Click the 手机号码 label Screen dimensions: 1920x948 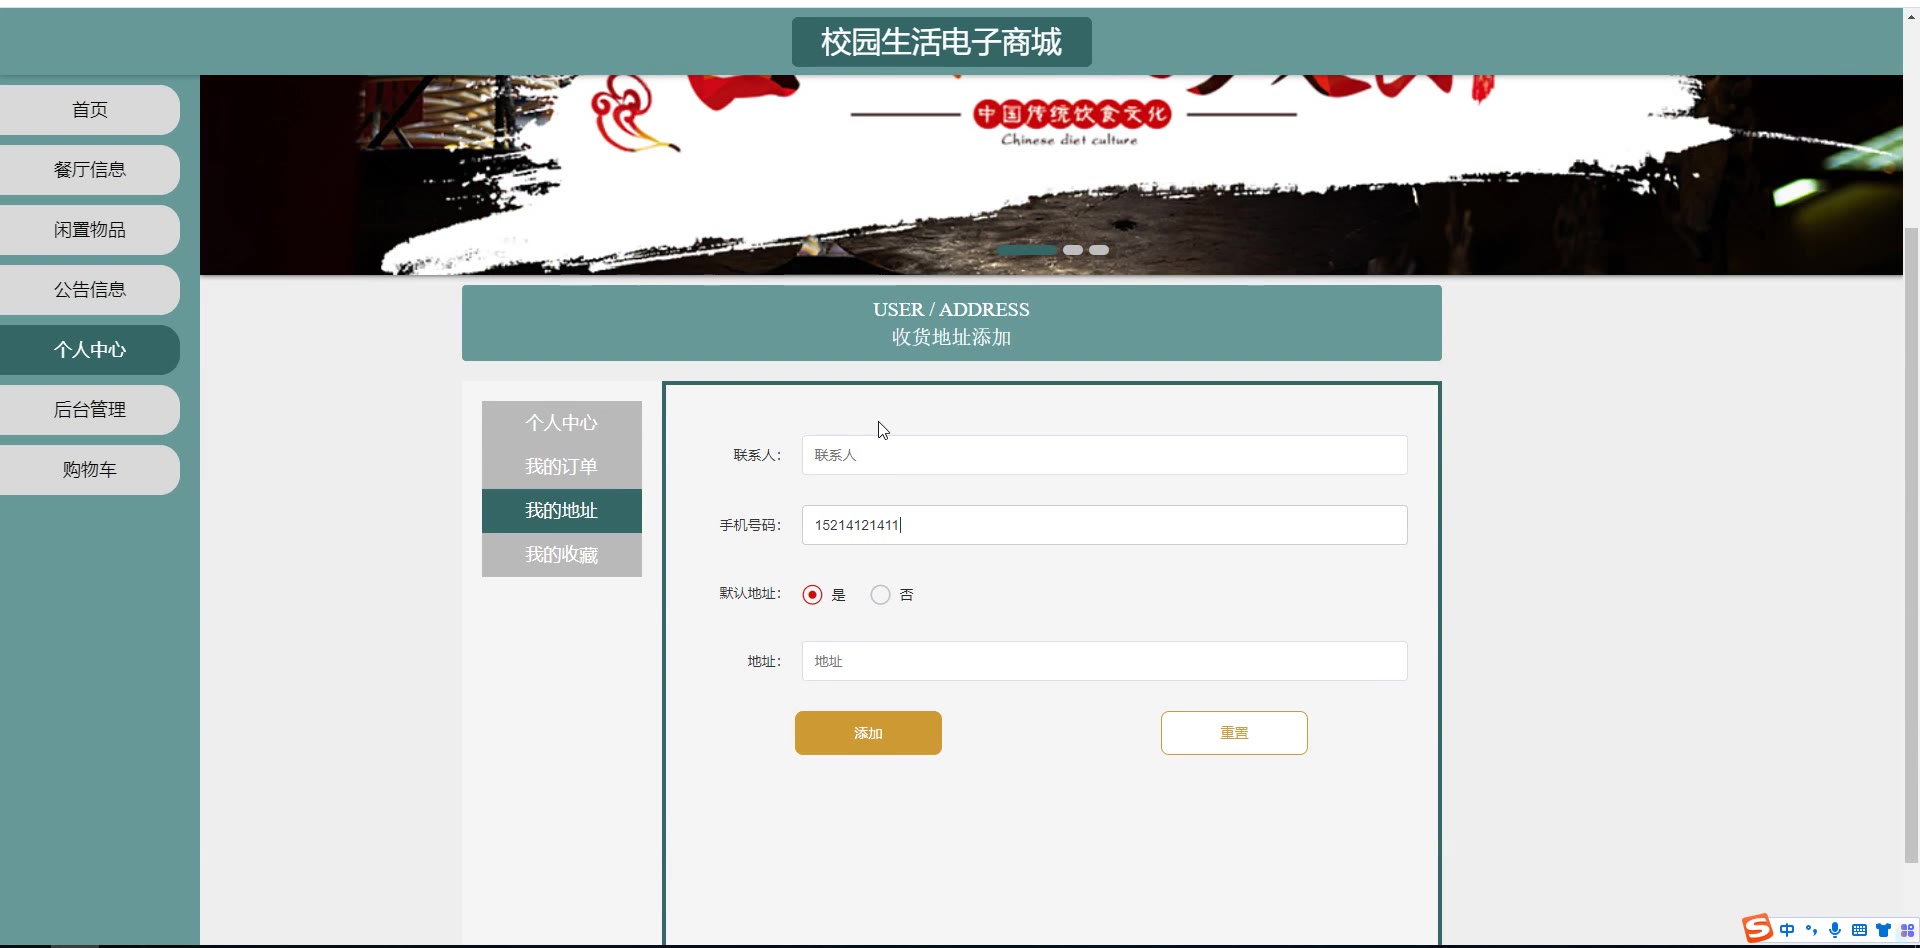[x=750, y=525]
